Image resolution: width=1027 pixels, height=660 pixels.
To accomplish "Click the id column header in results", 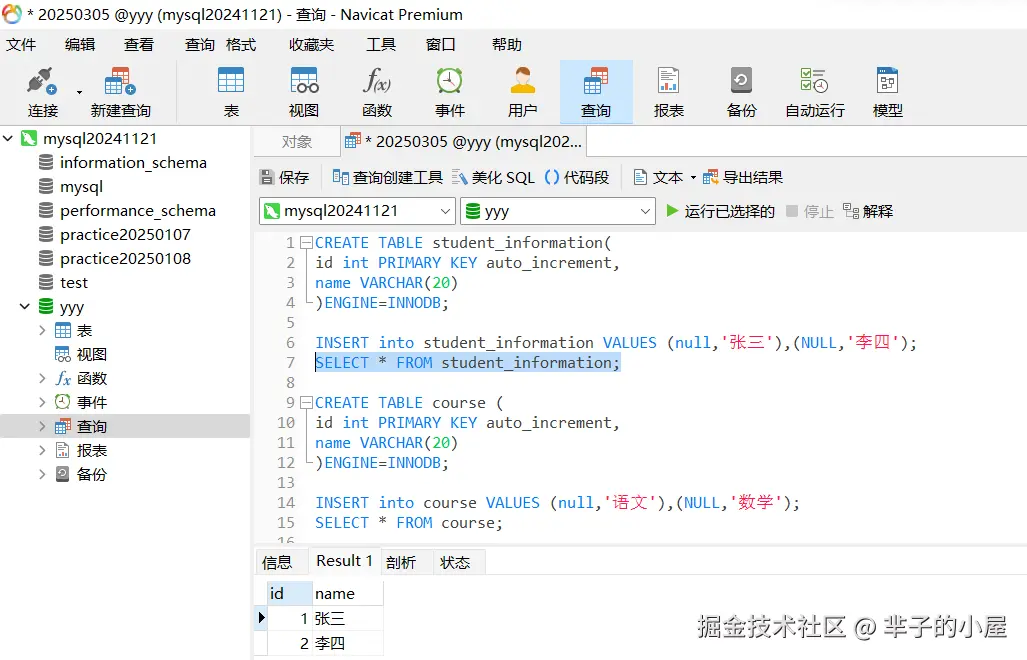I will coord(289,593).
